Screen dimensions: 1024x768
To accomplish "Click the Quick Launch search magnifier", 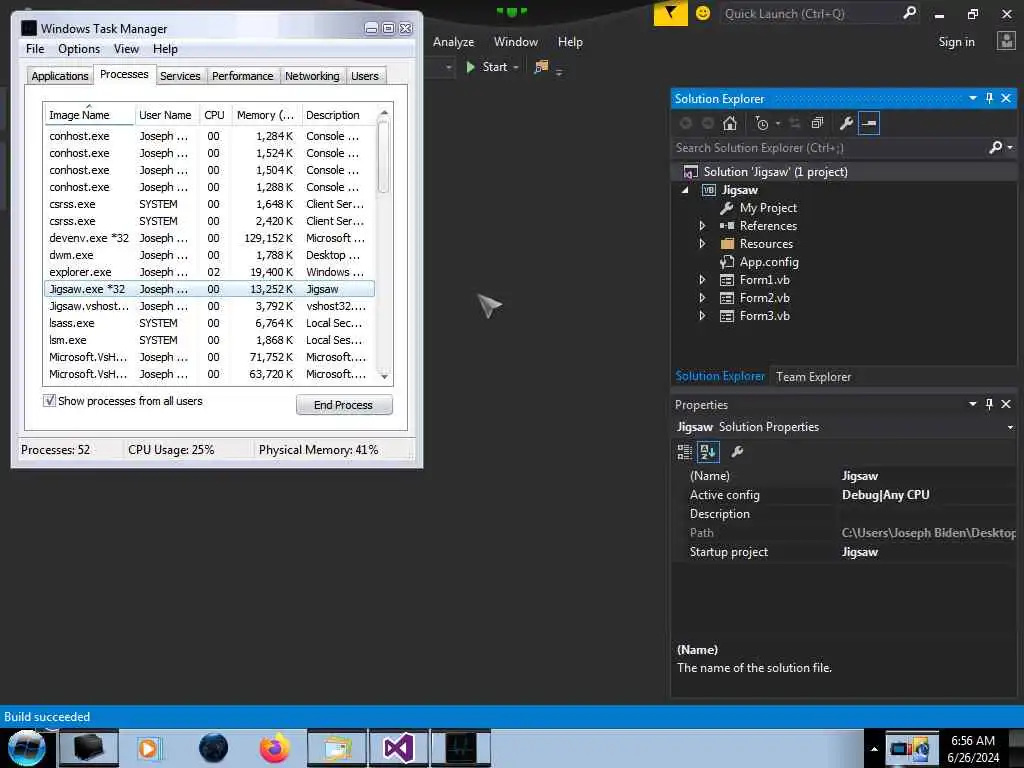I will (x=909, y=12).
